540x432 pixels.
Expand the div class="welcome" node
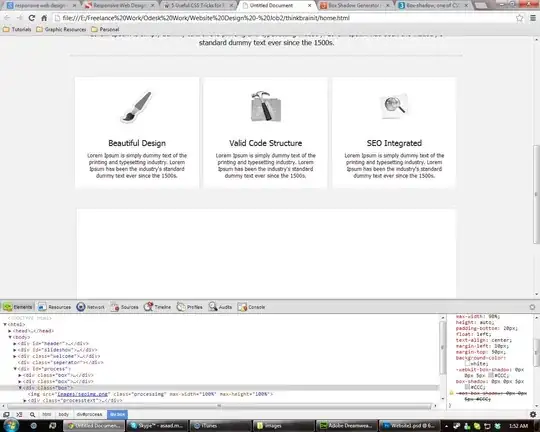tap(15, 356)
